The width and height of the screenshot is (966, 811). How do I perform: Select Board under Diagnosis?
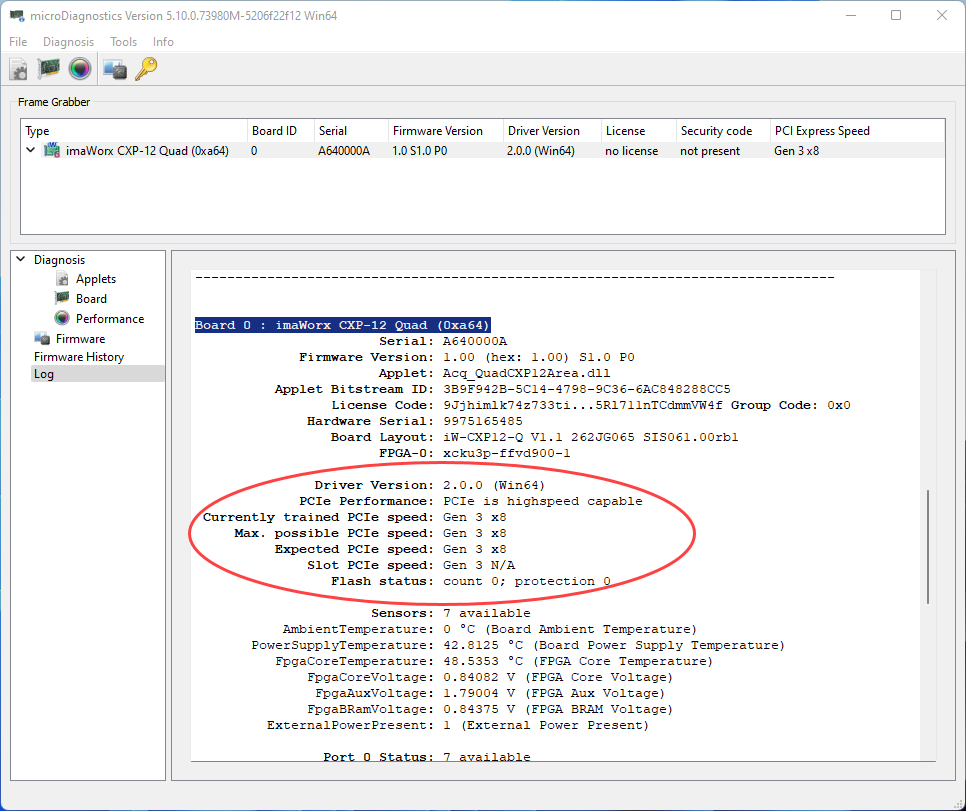(x=91, y=299)
